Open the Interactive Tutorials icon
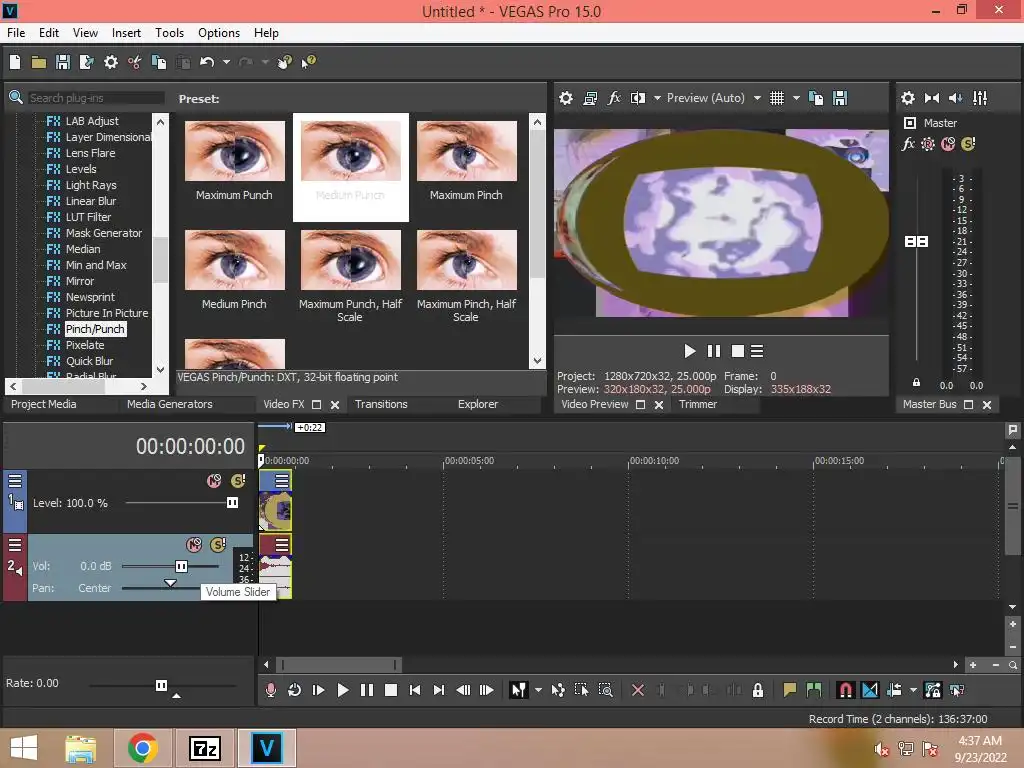Screen dimensions: 1024x768 coord(285,62)
